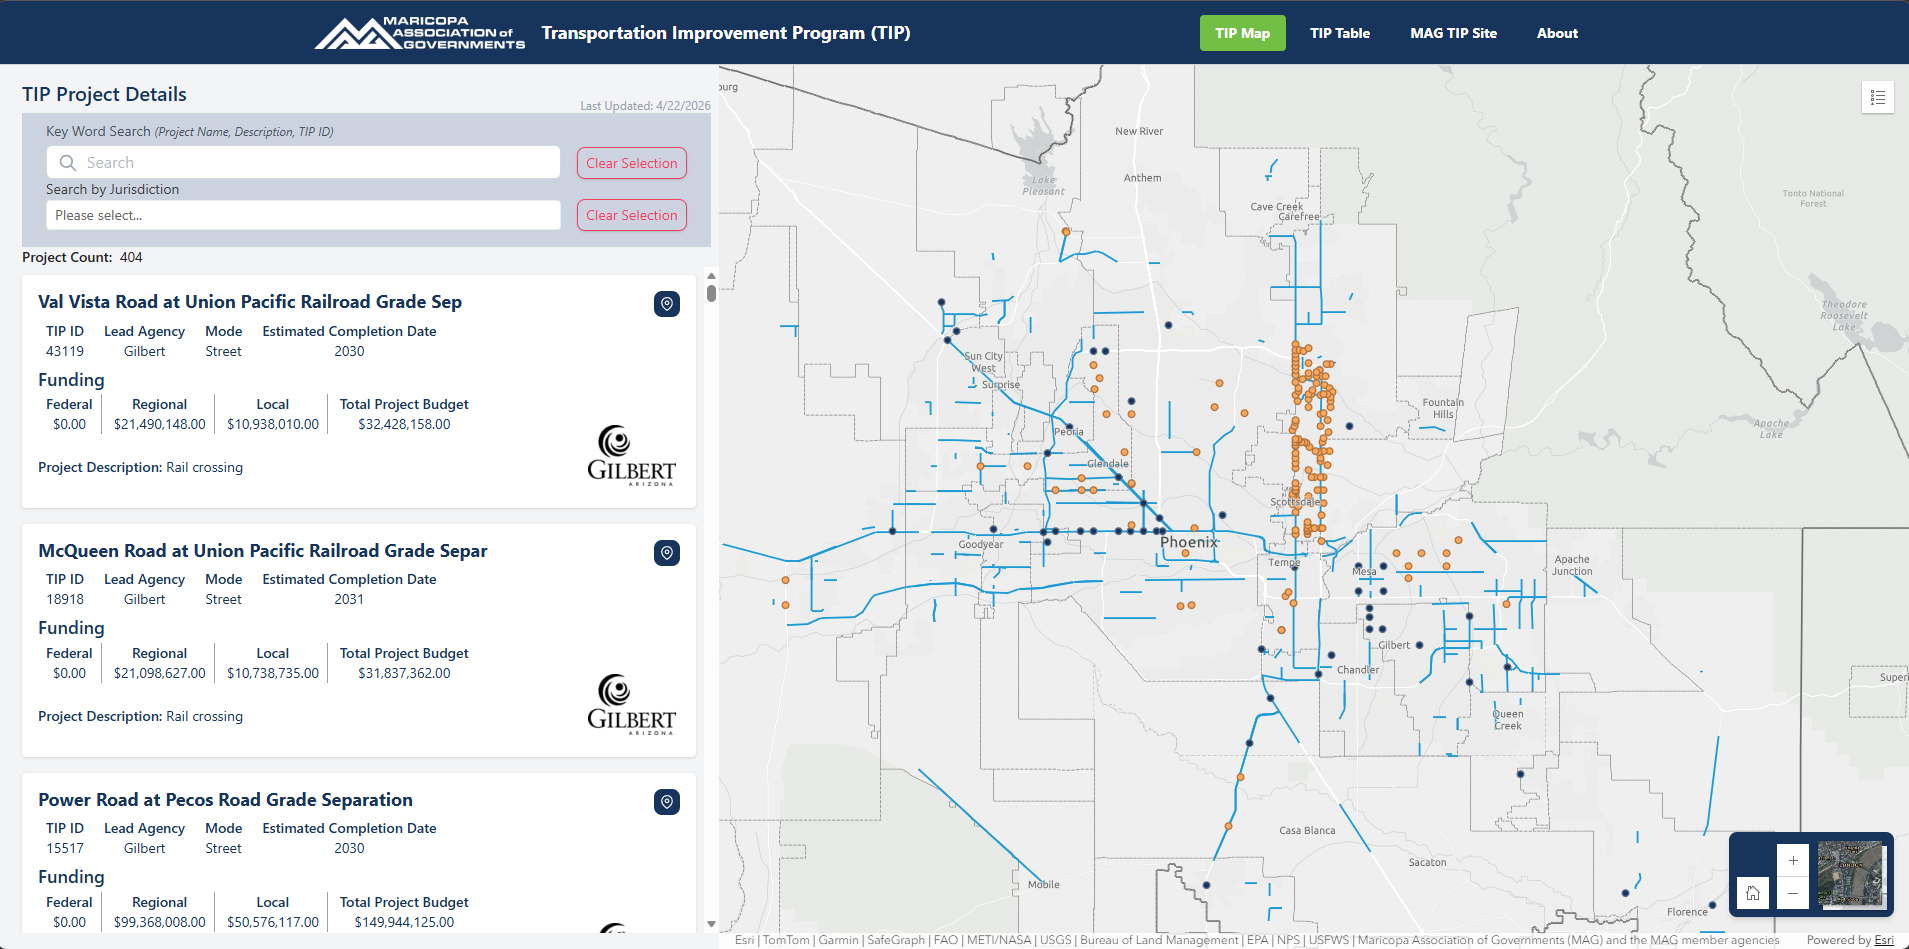This screenshot has width=1909, height=949.
Task: Click total budget $31,837,362.00
Action: coord(404,673)
